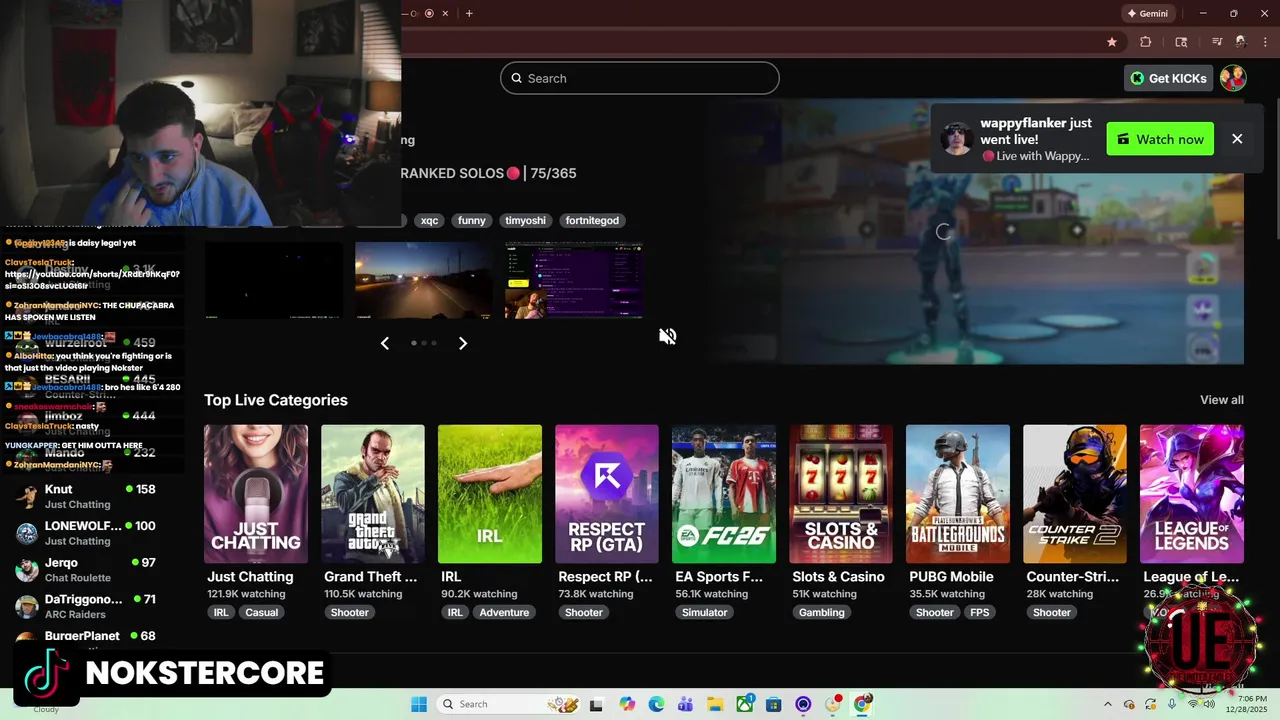This screenshot has height=720, width=1280.
Task: Click the Shooter tag under Grand Theft Auto
Action: (350, 612)
